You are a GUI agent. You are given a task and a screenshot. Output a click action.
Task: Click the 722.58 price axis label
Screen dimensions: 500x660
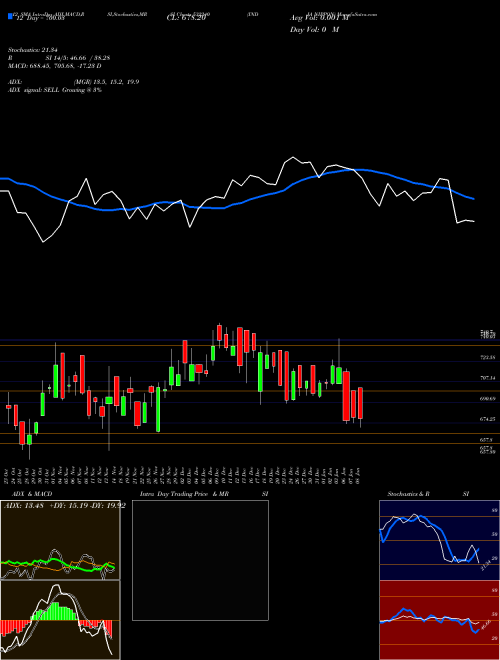[488, 357]
